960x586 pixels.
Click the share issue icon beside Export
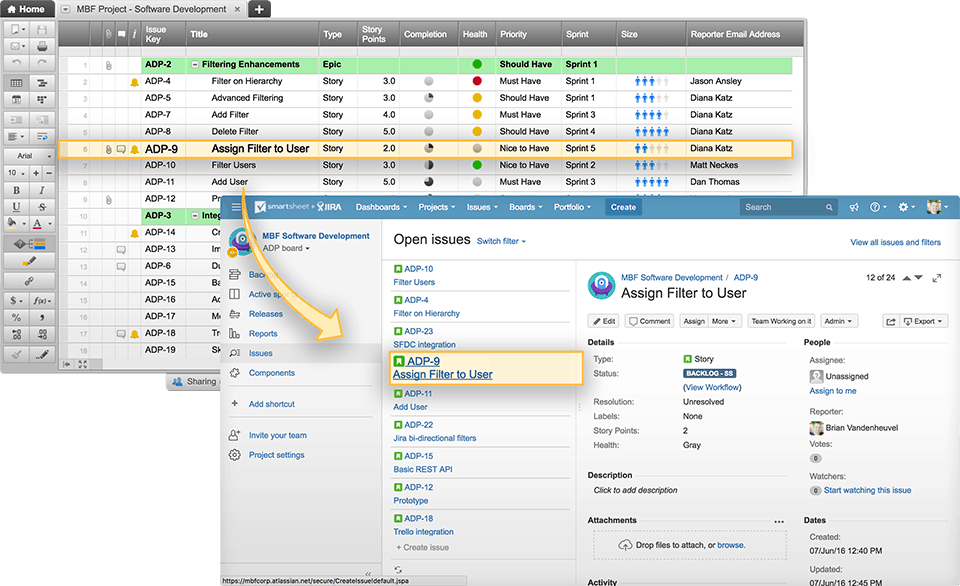tap(890, 321)
